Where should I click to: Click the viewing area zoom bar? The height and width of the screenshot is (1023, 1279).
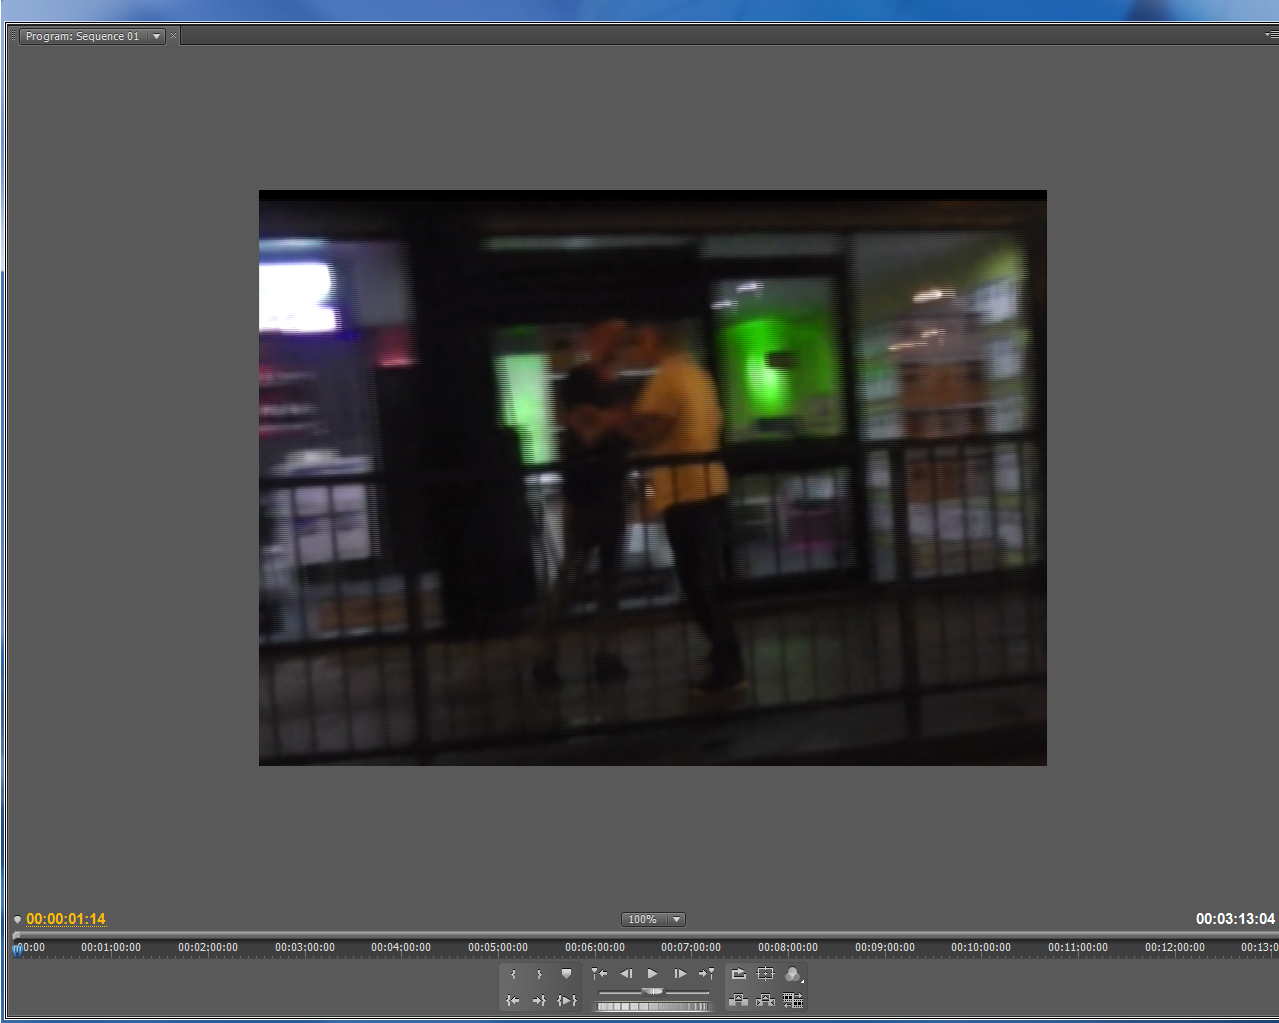[645, 935]
